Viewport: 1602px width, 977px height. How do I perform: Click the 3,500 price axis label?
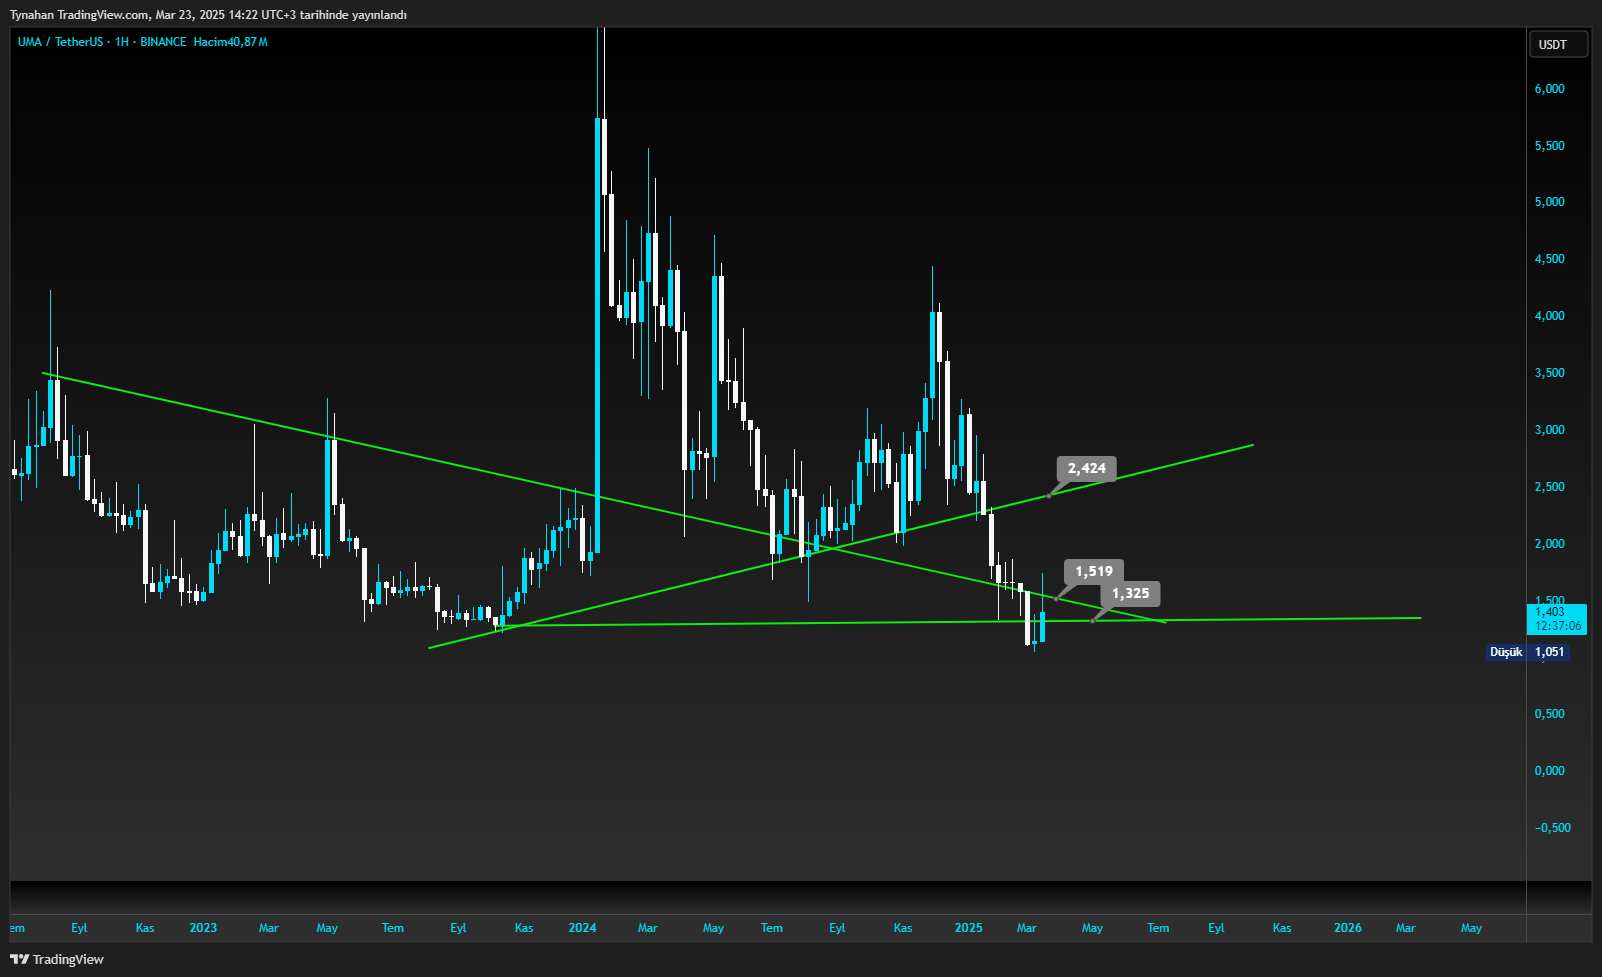click(x=1549, y=373)
